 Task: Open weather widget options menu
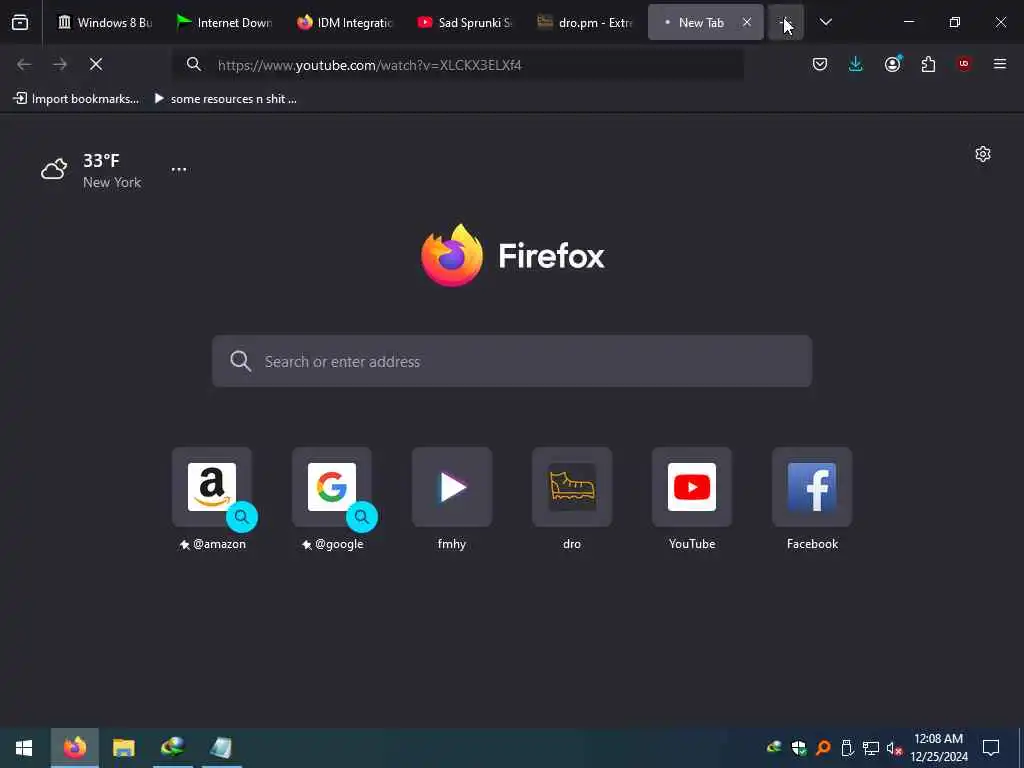tap(179, 169)
